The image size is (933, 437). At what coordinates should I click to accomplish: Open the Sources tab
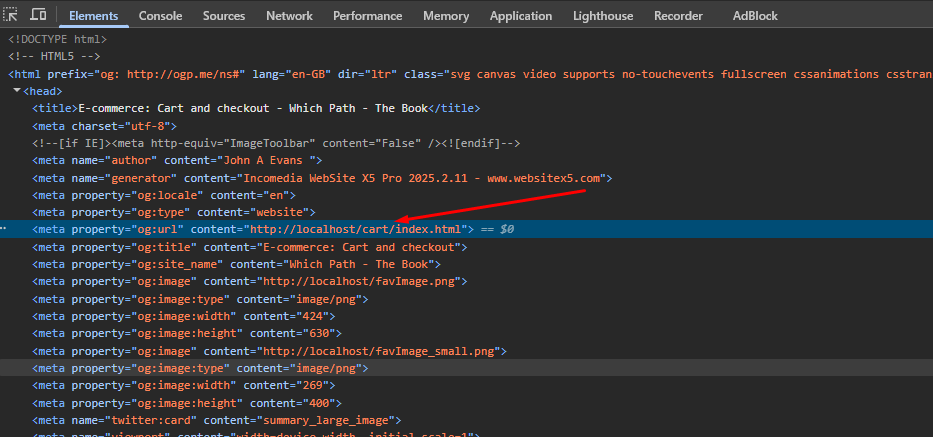point(224,16)
